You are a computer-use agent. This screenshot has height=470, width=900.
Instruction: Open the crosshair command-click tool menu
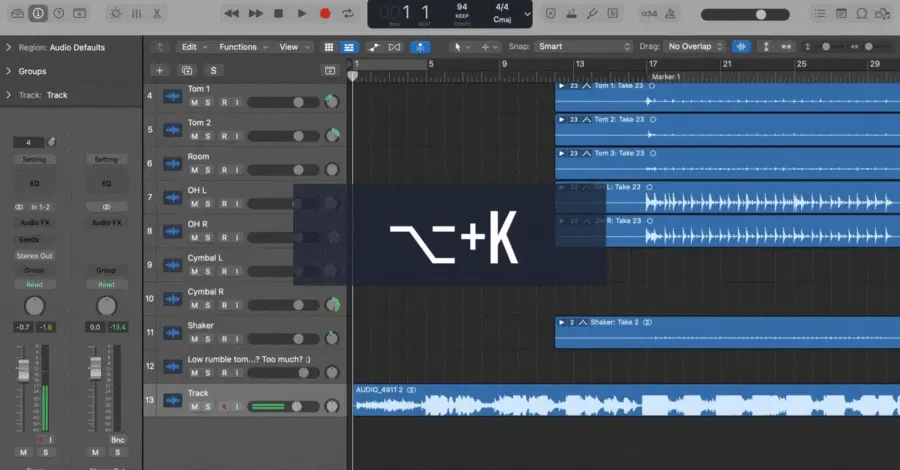(489, 47)
